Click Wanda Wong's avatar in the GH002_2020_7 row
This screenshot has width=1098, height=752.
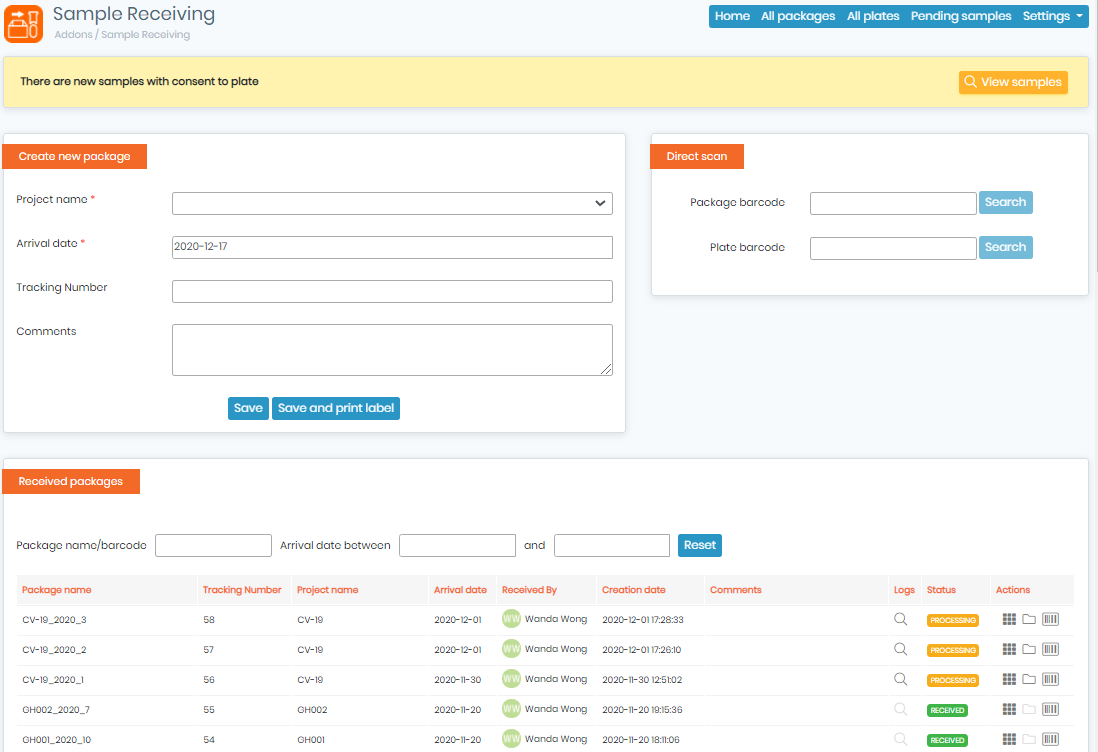tap(511, 709)
